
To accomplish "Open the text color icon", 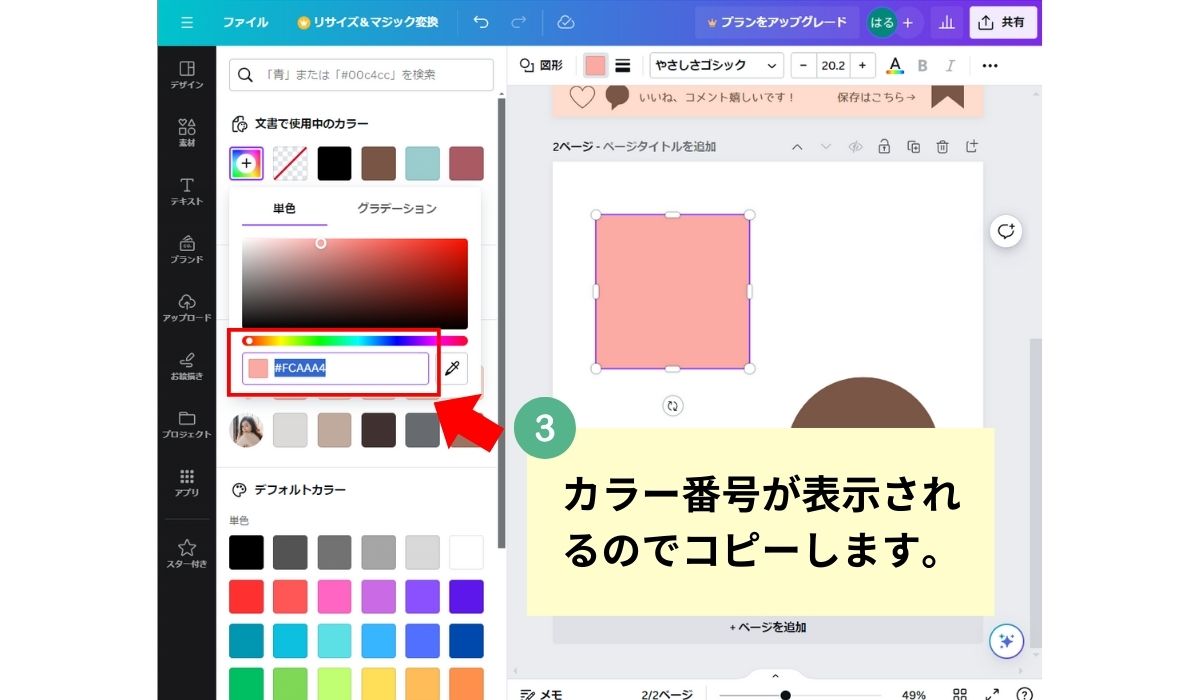I will tap(895, 66).
